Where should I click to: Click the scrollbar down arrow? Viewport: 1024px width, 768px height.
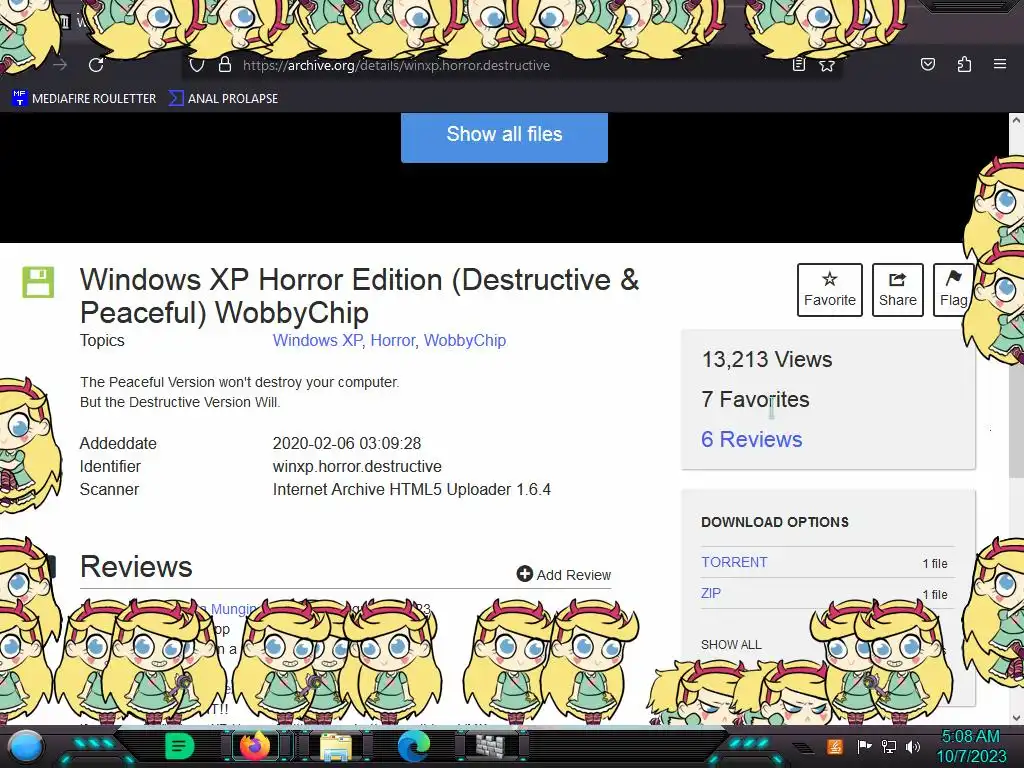1016,718
